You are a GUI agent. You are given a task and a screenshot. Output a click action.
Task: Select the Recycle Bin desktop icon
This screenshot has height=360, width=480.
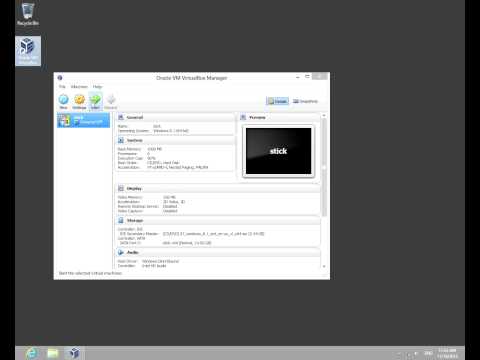pos(28,14)
